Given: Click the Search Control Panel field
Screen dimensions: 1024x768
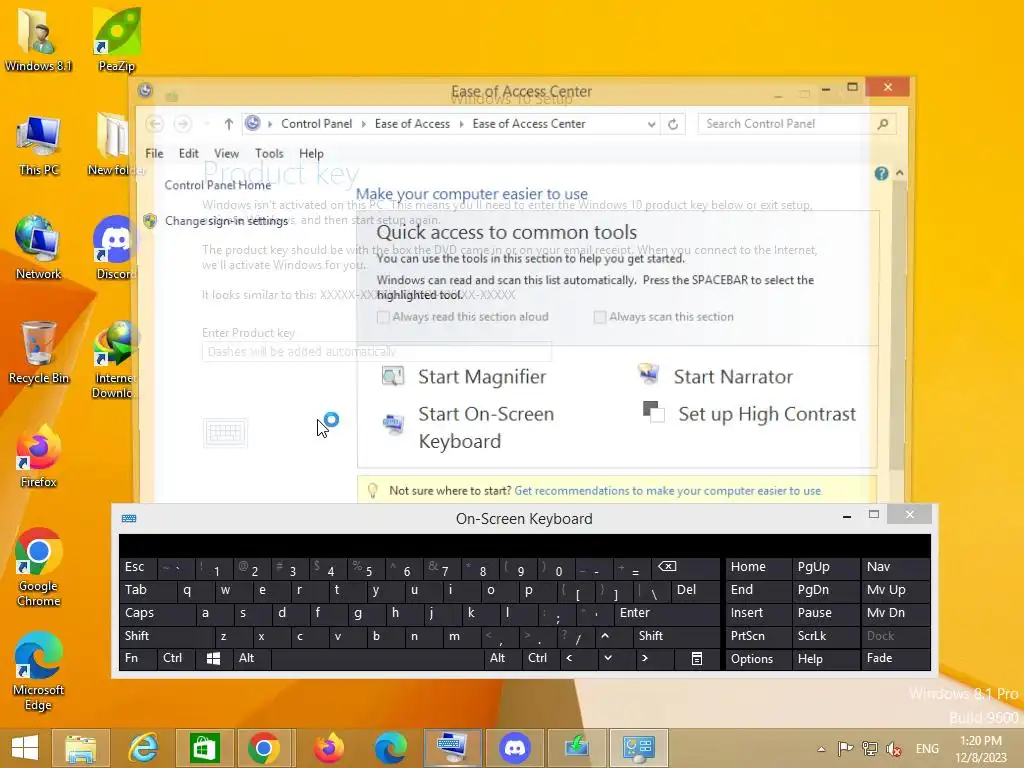Looking at the screenshot, I should [x=797, y=124].
